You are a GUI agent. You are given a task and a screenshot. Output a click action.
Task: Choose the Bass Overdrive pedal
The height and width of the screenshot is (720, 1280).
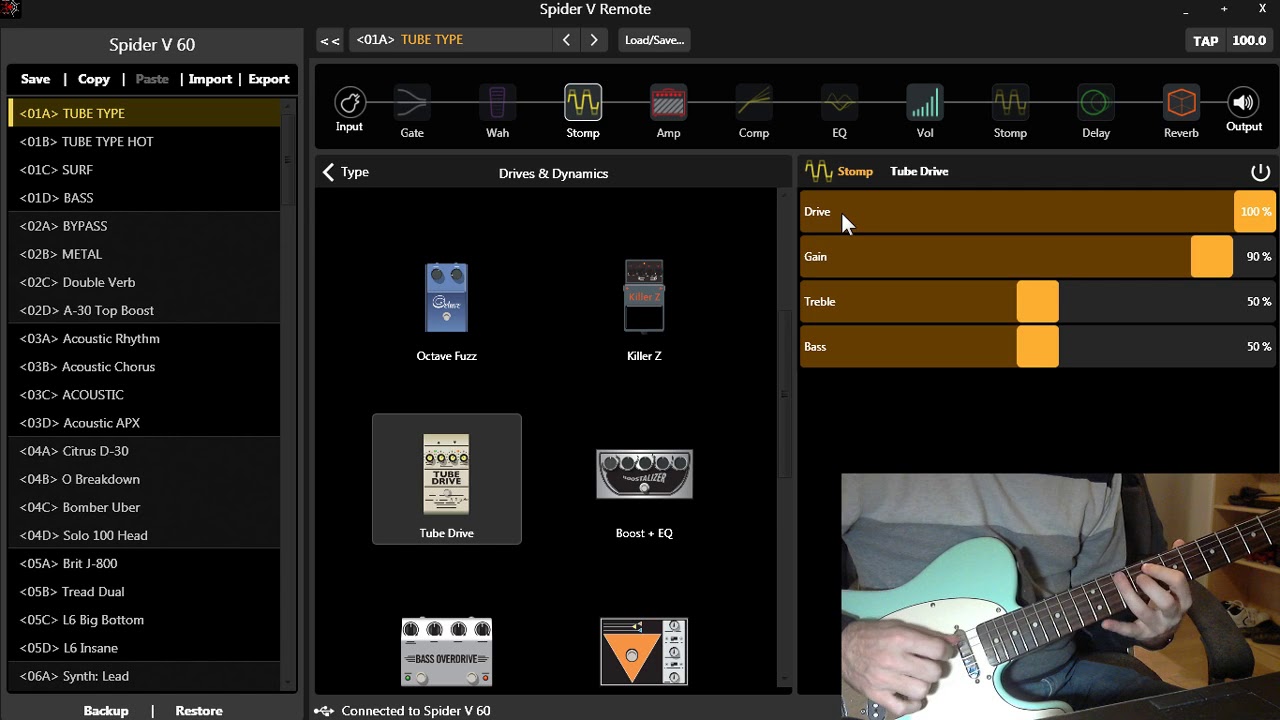click(447, 652)
